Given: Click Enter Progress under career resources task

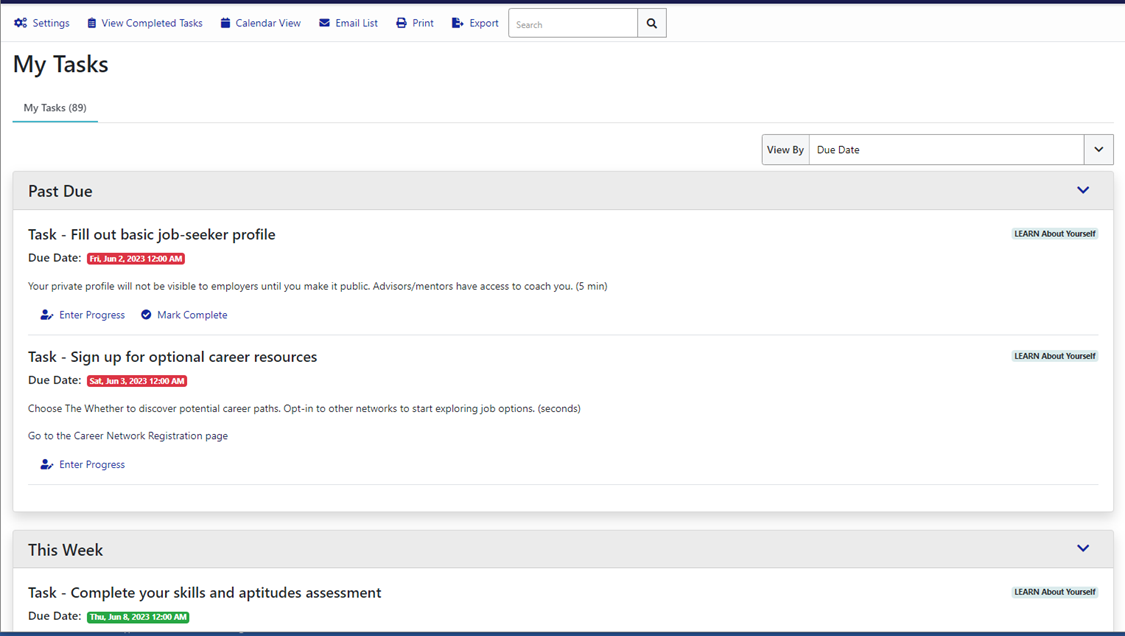Looking at the screenshot, I should click(x=92, y=464).
